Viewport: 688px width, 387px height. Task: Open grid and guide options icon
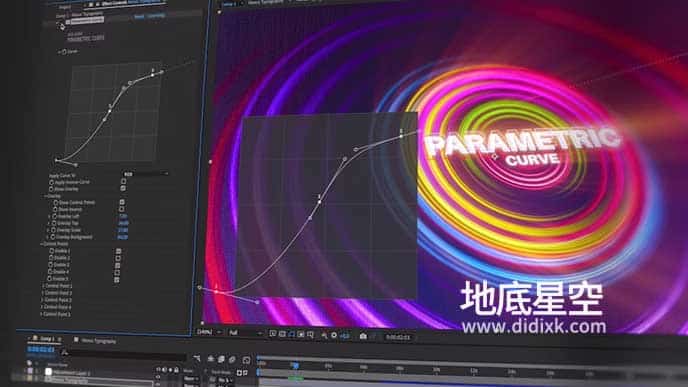[x=310, y=334]
